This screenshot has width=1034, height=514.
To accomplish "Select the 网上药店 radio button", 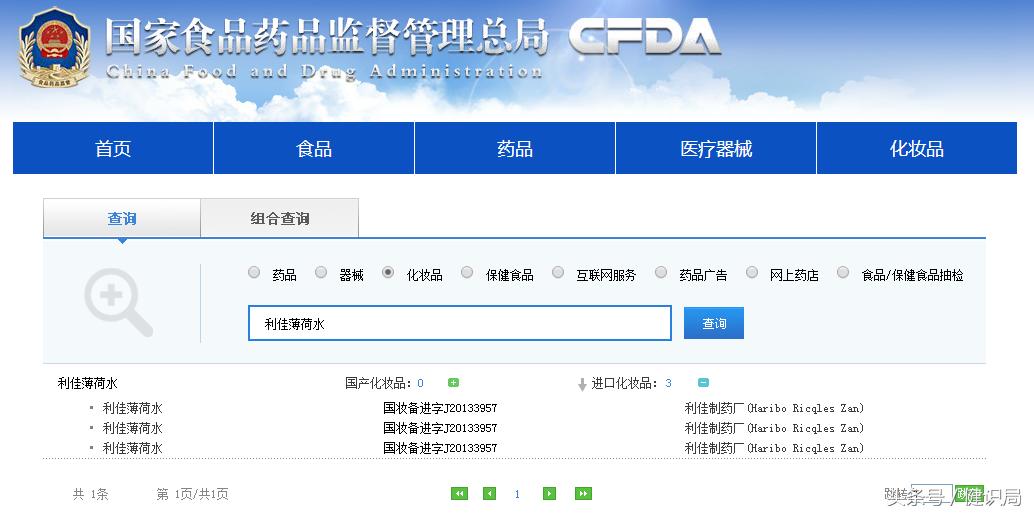I will (752, 273).
